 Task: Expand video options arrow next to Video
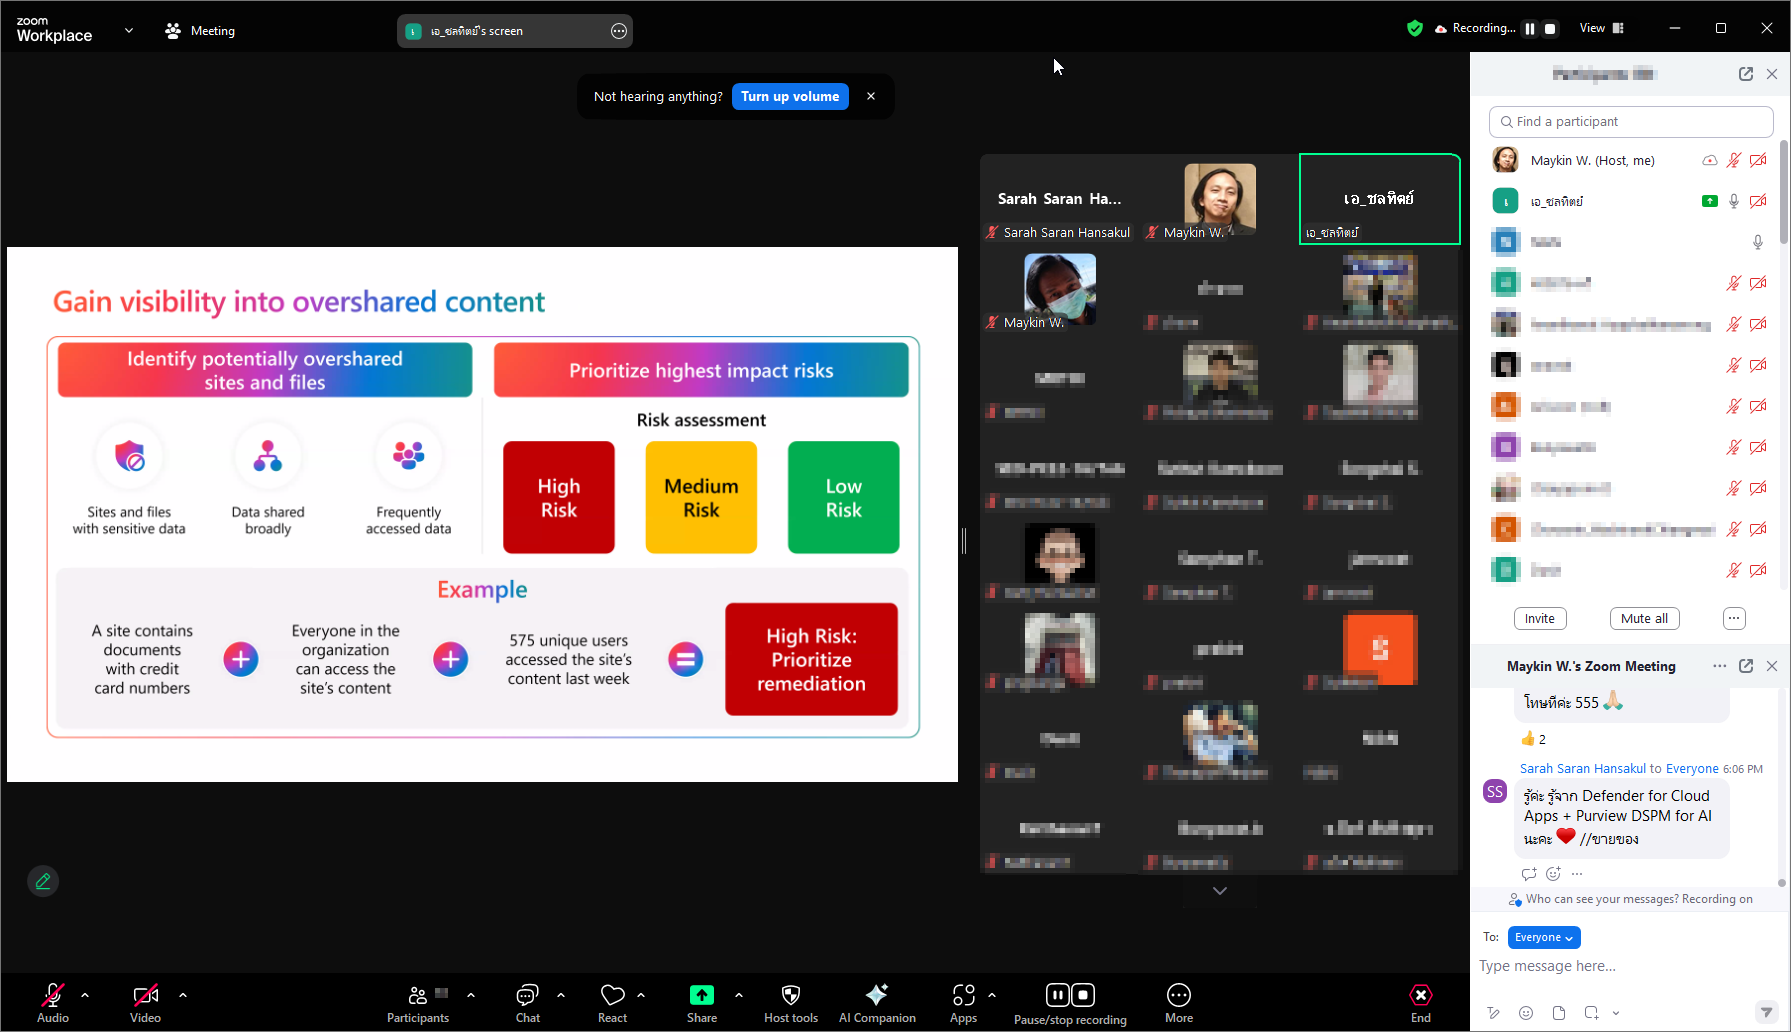[x=183, y=995]
